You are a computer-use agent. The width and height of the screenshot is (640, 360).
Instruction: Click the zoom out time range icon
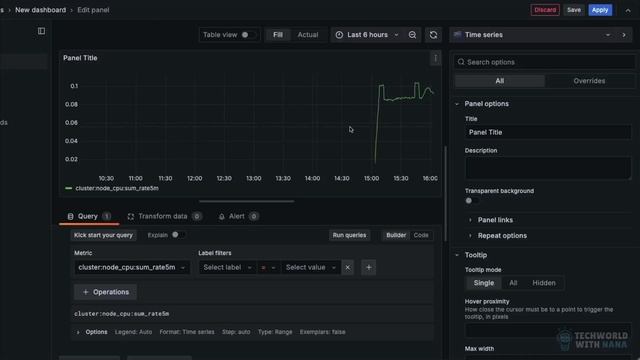pos(412,35)
